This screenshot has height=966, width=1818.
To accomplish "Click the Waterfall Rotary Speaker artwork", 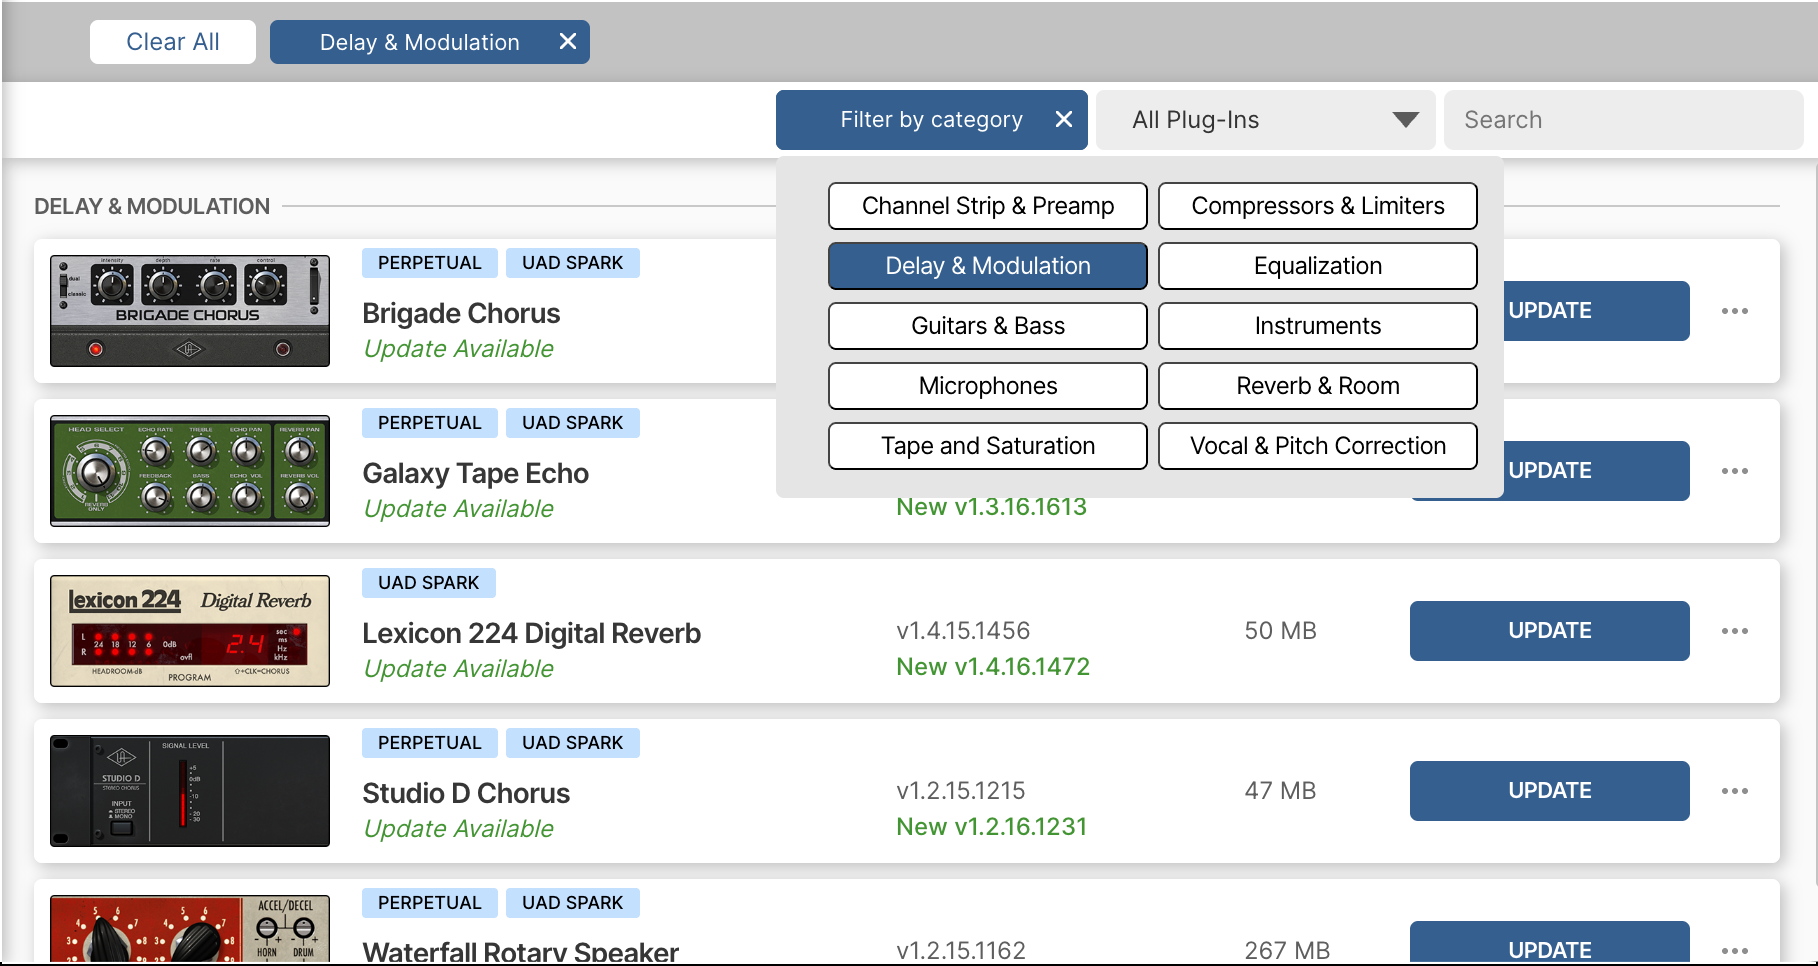I will click(x=189, y=930).
